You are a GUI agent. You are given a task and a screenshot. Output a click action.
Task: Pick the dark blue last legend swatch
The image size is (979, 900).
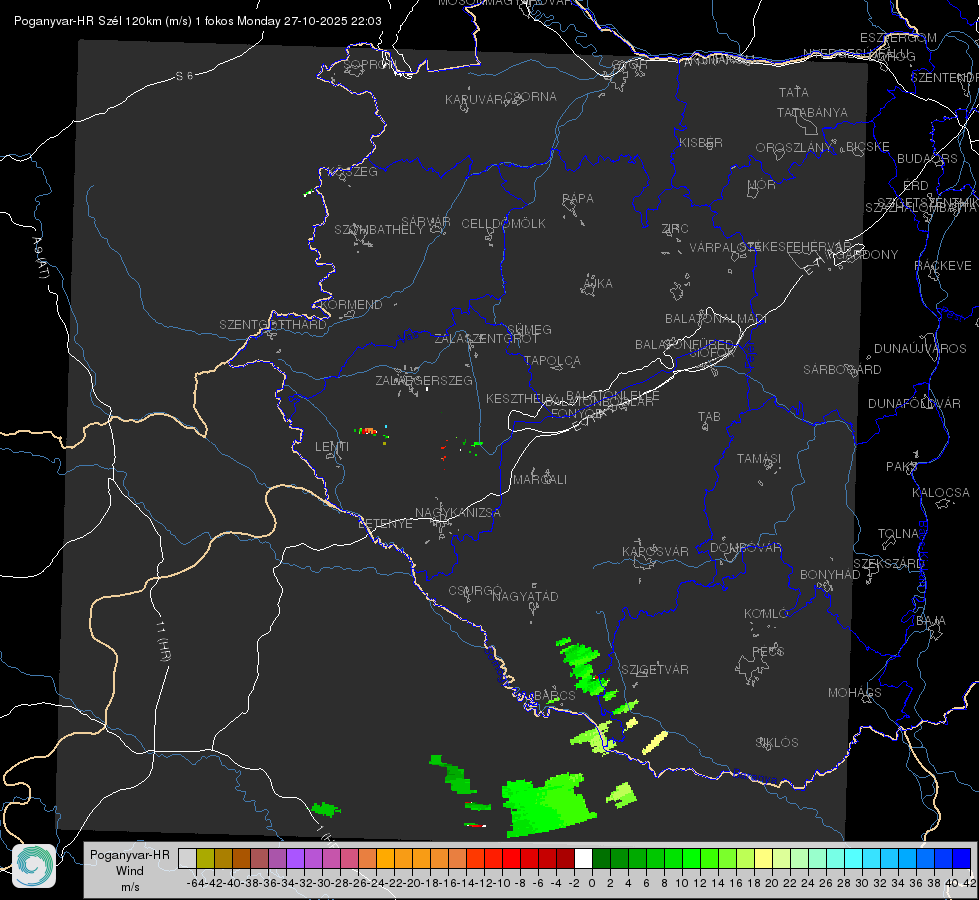click(x=962, y=858)
